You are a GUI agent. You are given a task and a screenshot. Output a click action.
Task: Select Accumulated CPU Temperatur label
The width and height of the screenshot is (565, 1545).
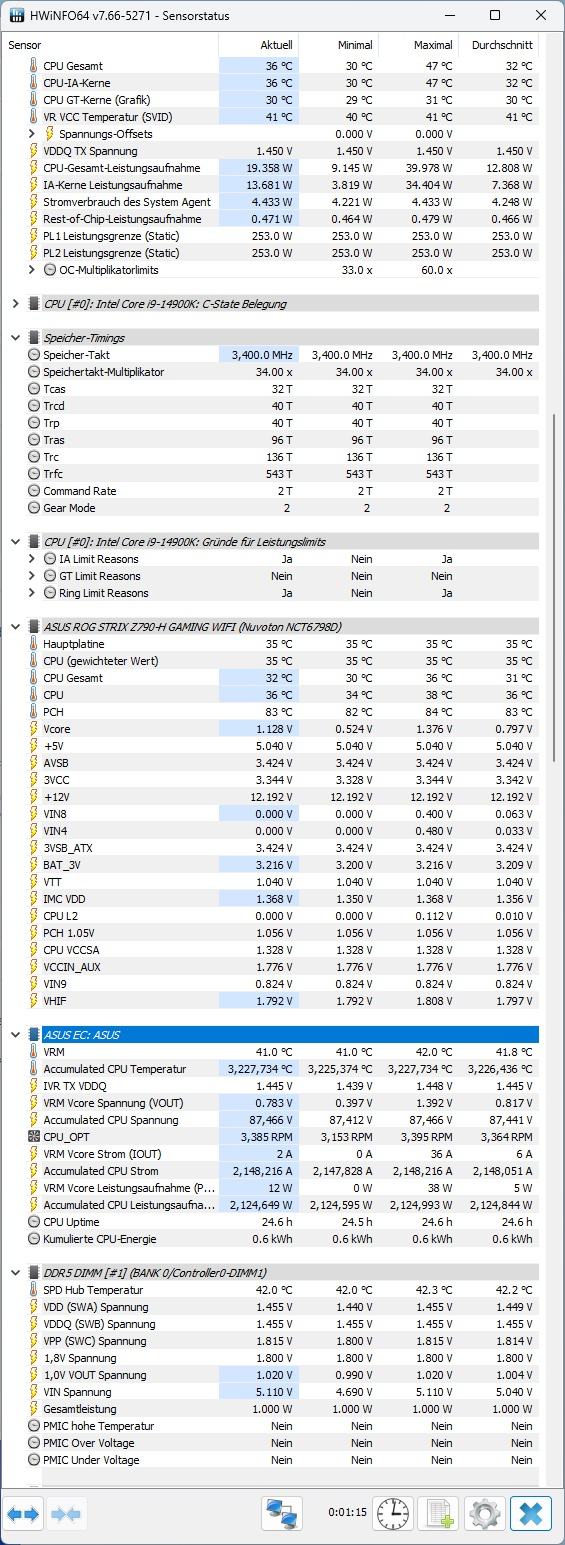tap(115, 1069)
